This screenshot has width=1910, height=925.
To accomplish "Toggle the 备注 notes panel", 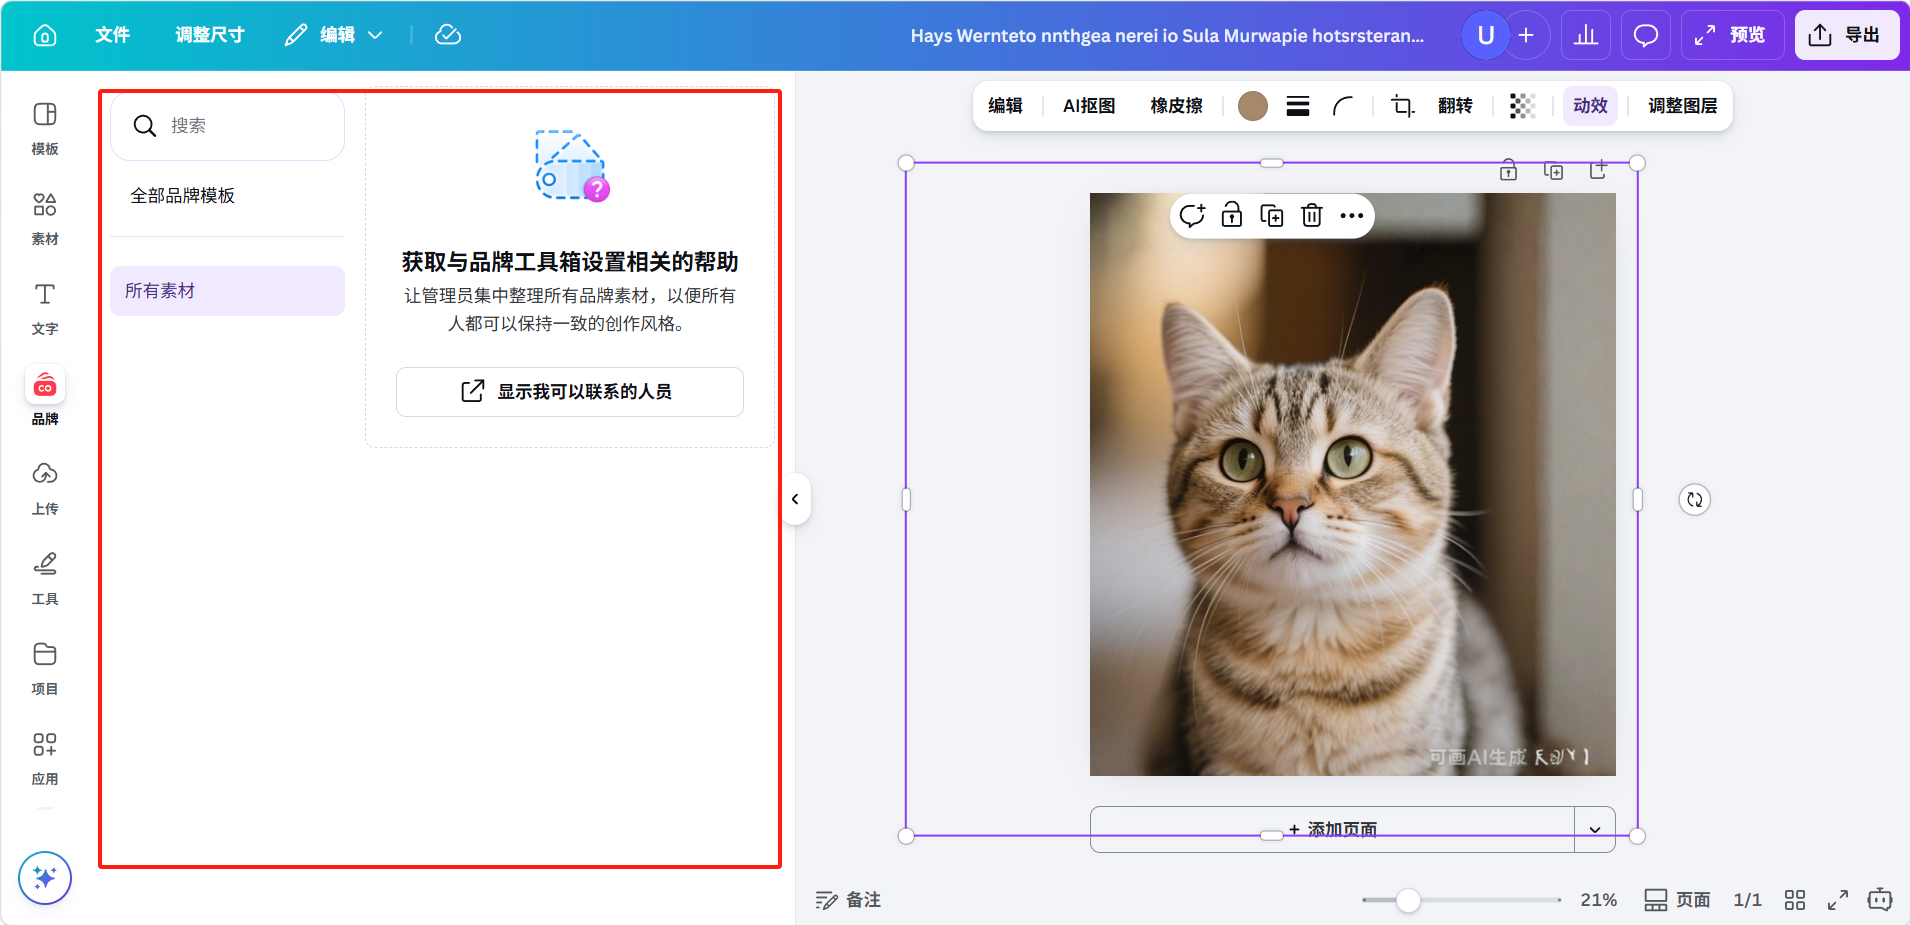I will click(x=848, y=900).
